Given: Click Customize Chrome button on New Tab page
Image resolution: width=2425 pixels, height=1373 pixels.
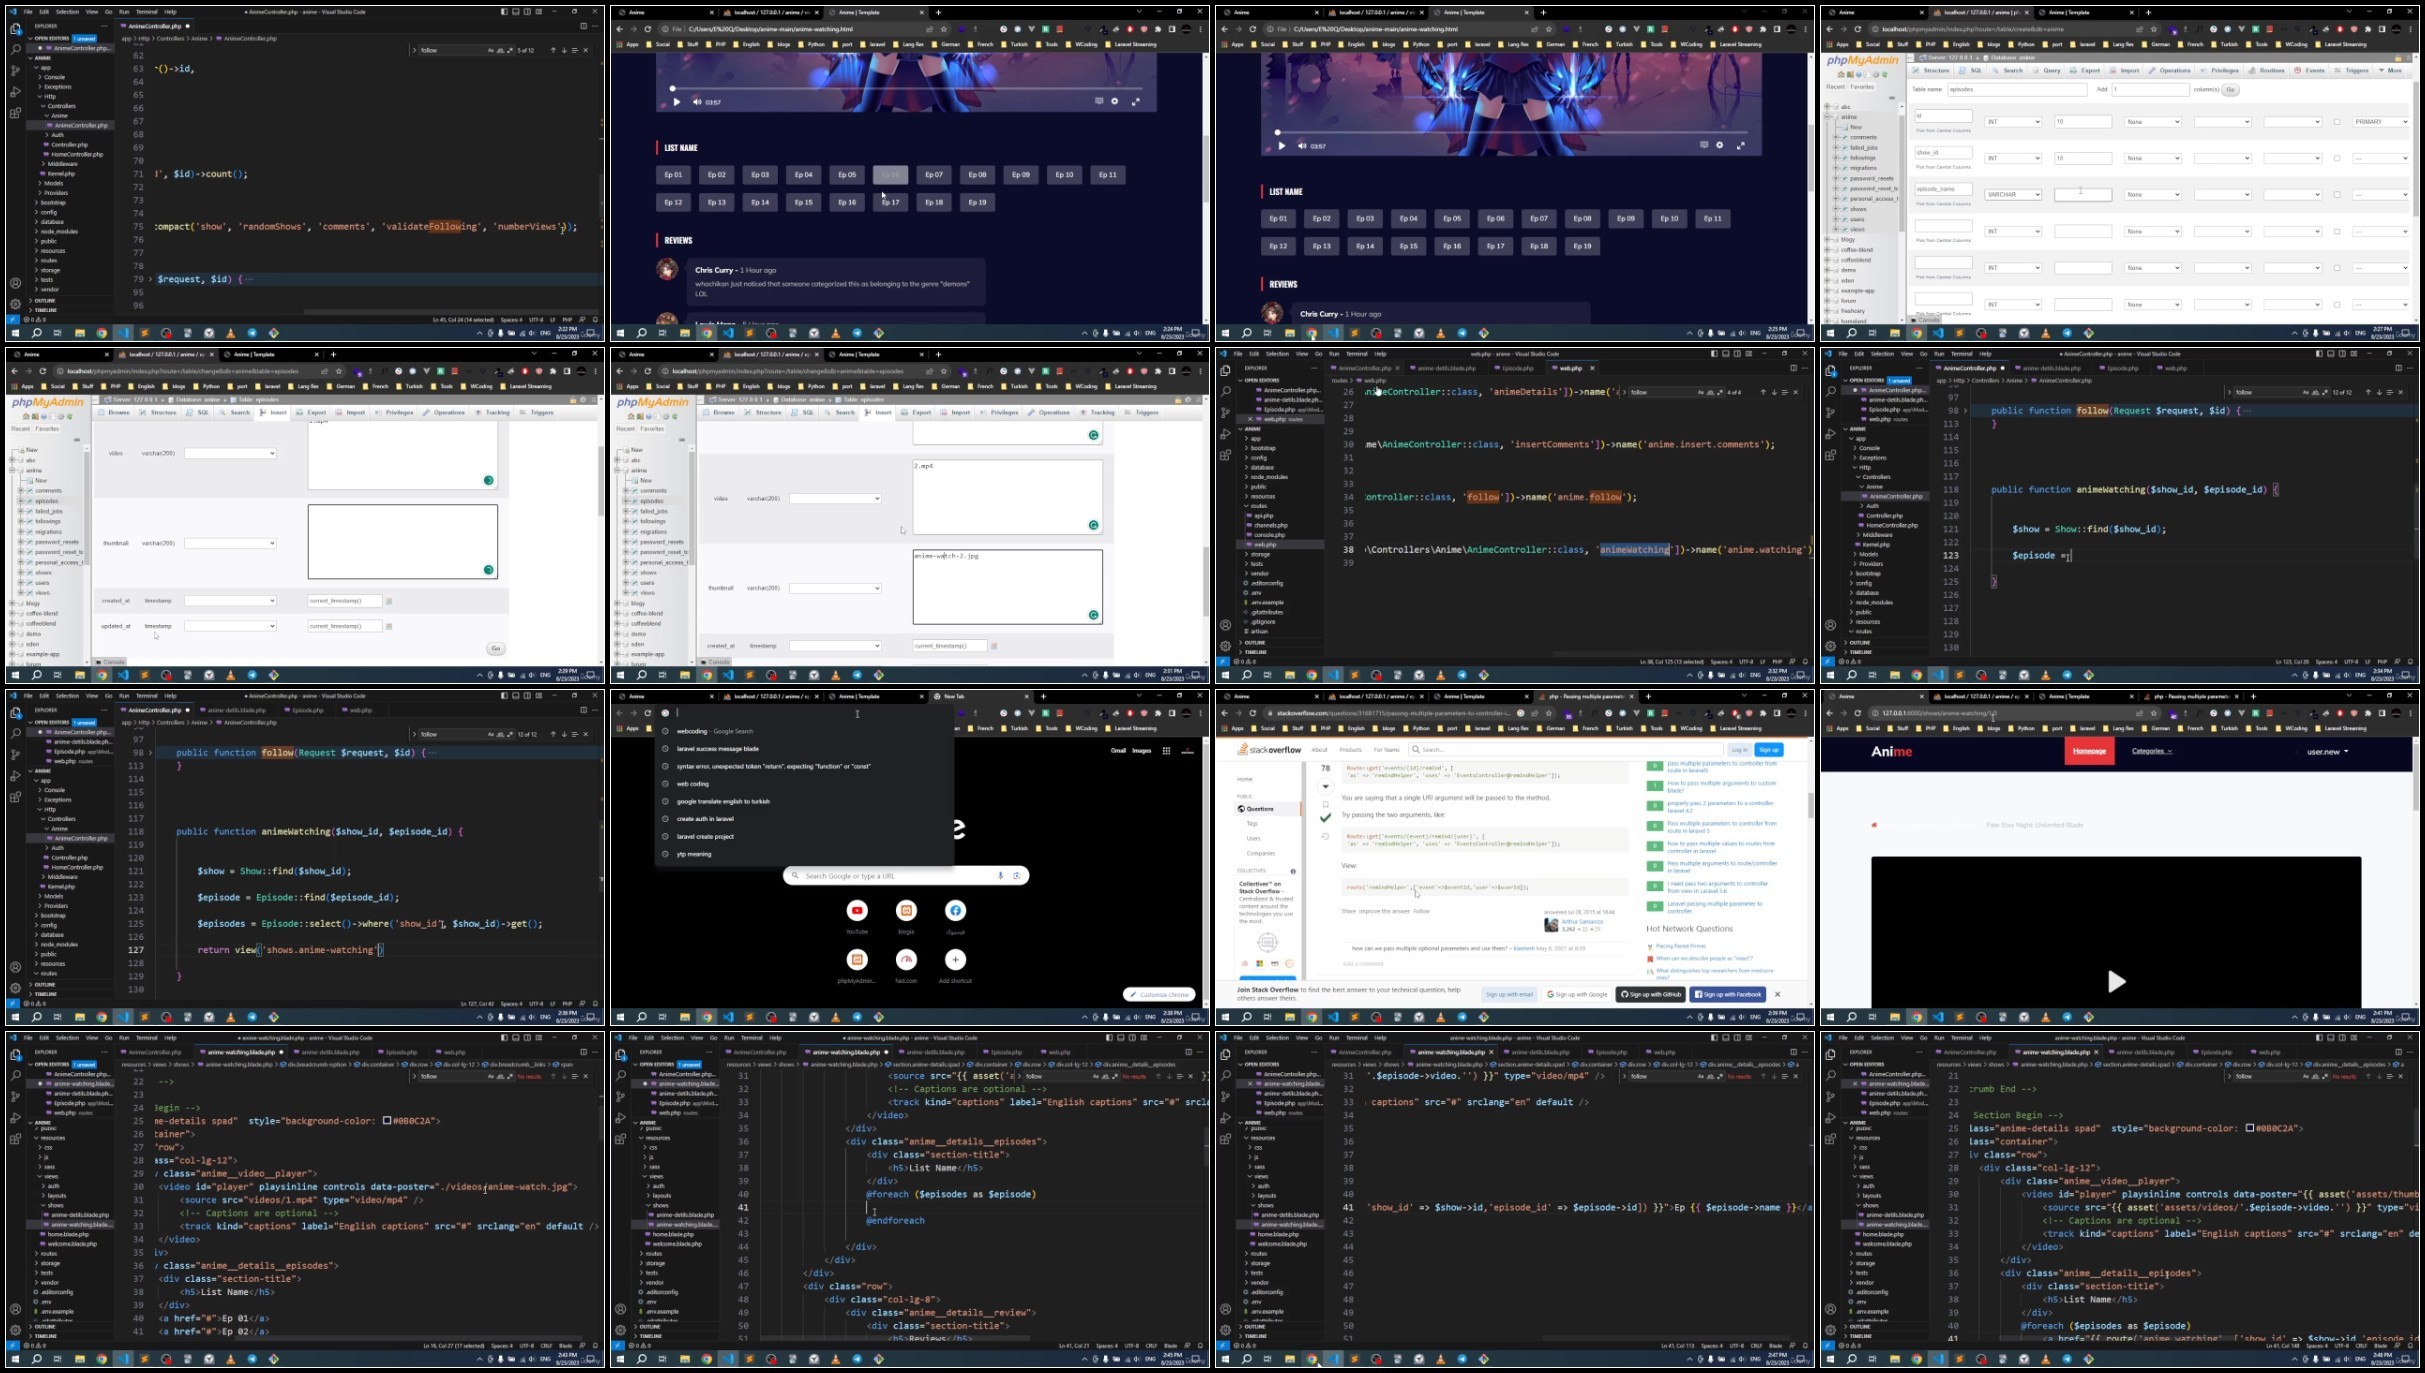Looking at the screenshot, I should [x=1158, y=995].
